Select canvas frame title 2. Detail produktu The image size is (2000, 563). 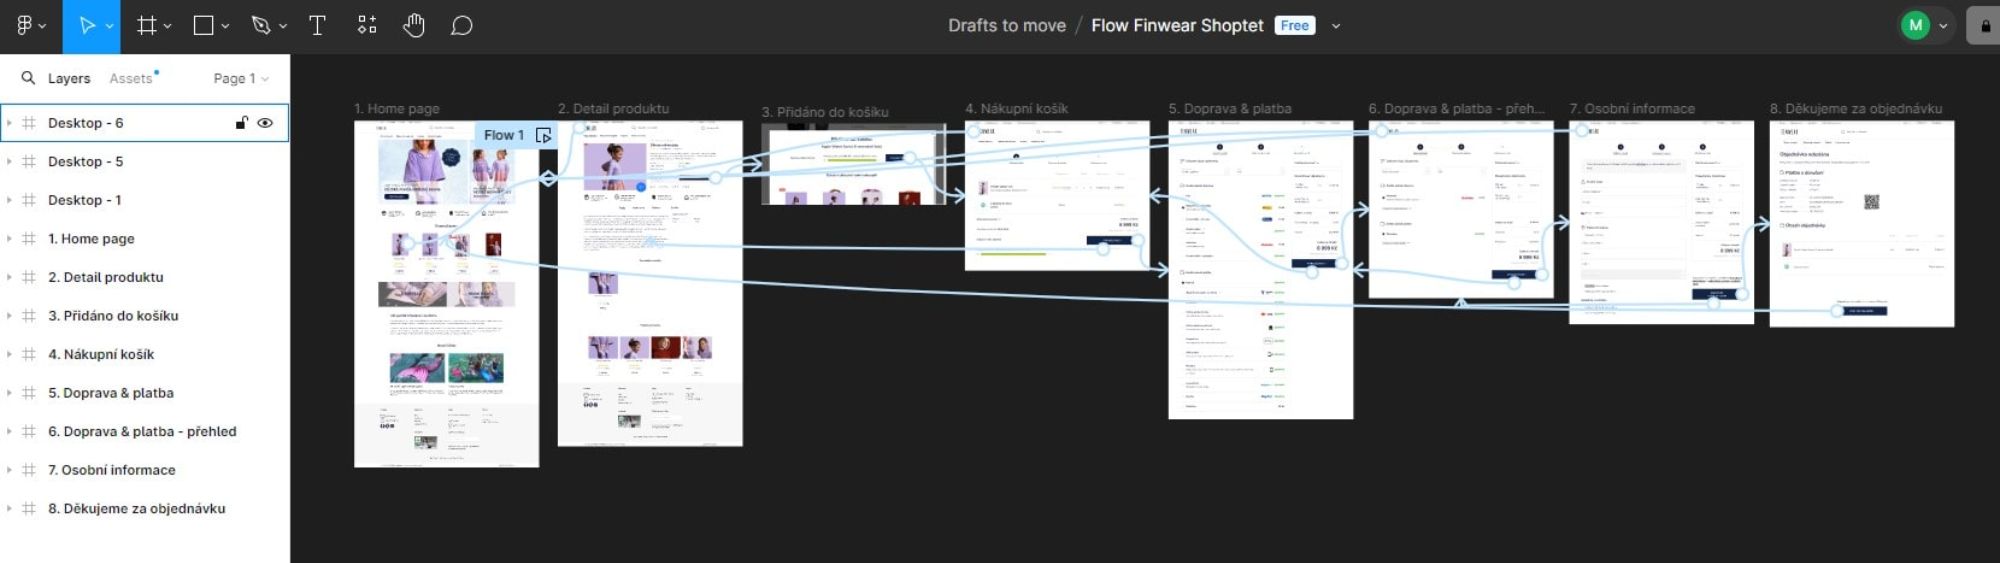tap(613, 108)
